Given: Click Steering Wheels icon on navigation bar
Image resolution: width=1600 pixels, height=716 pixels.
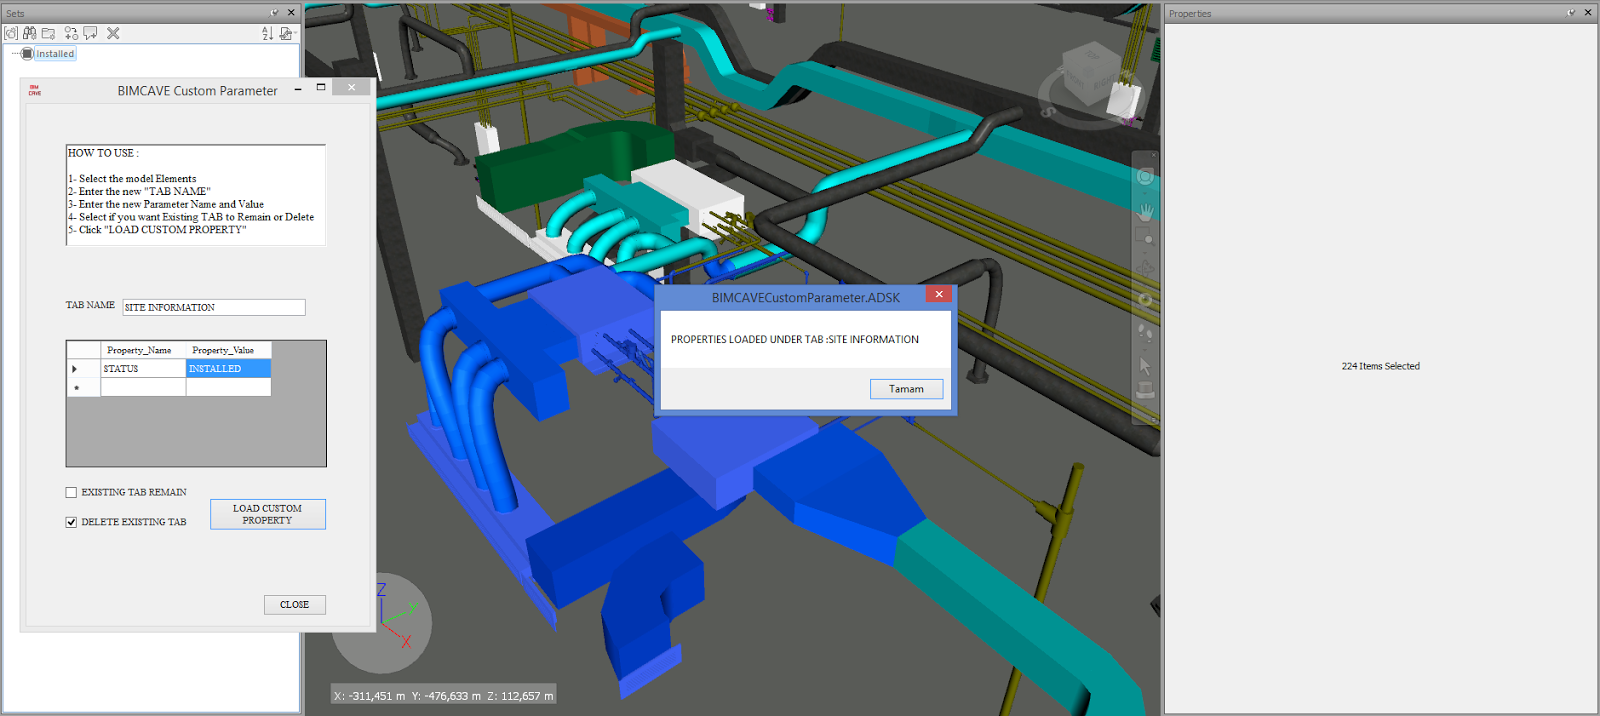Looking at the screenshot, I should (x=1146, y=177).
